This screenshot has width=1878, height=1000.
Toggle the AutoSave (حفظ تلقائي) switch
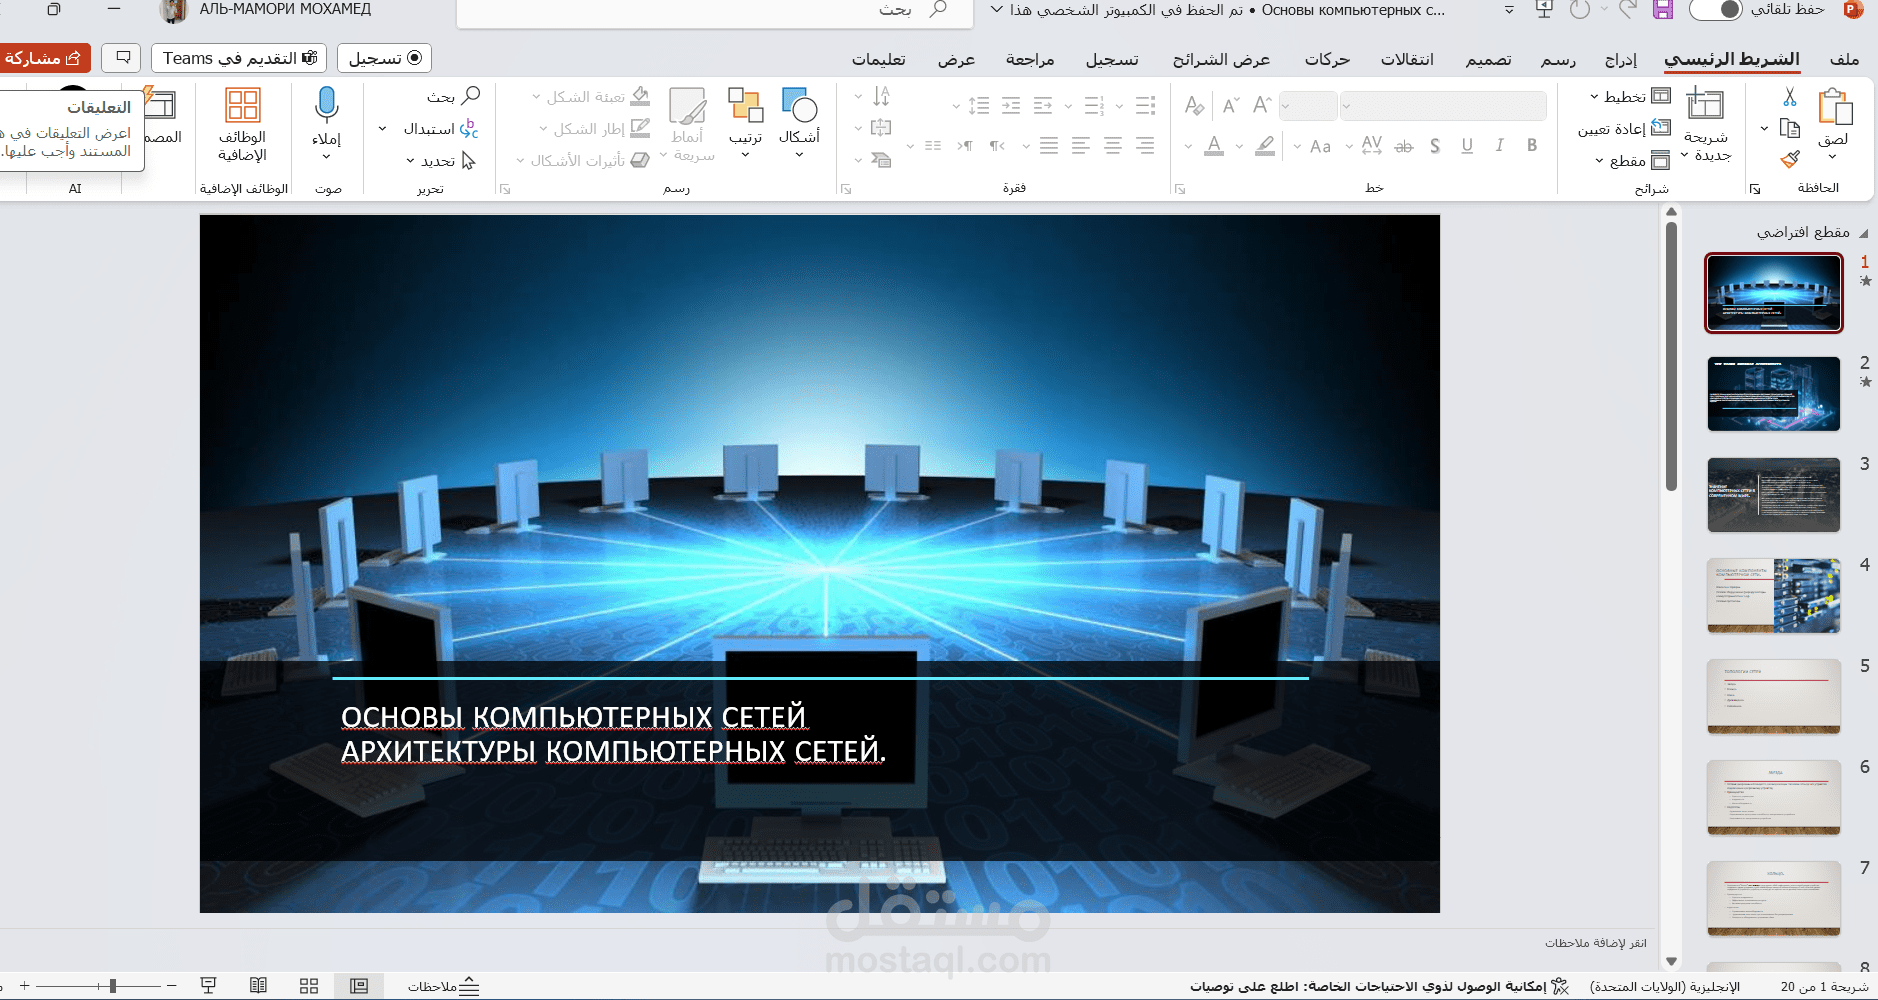(1716, 10)
